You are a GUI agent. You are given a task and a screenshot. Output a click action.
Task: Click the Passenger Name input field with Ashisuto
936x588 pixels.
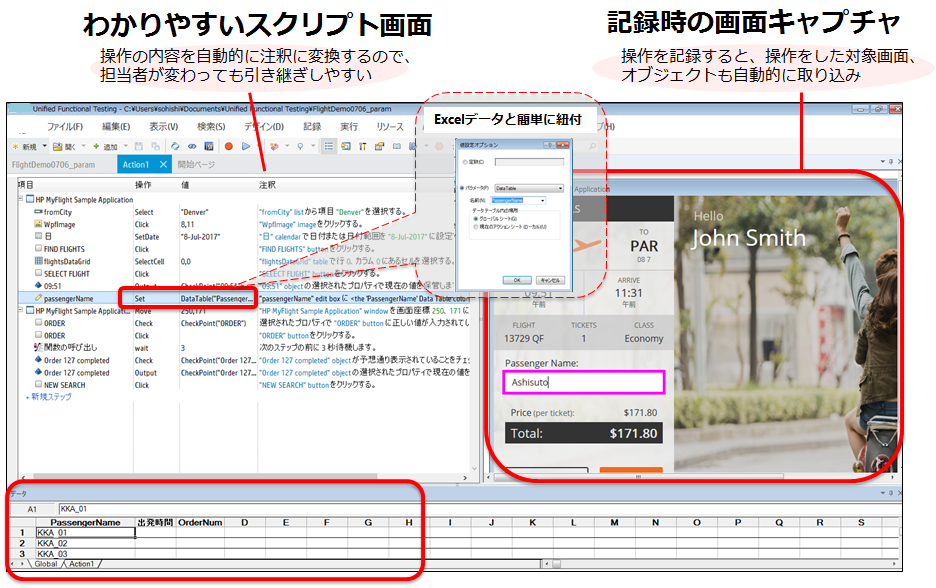(x=584, y=383)
